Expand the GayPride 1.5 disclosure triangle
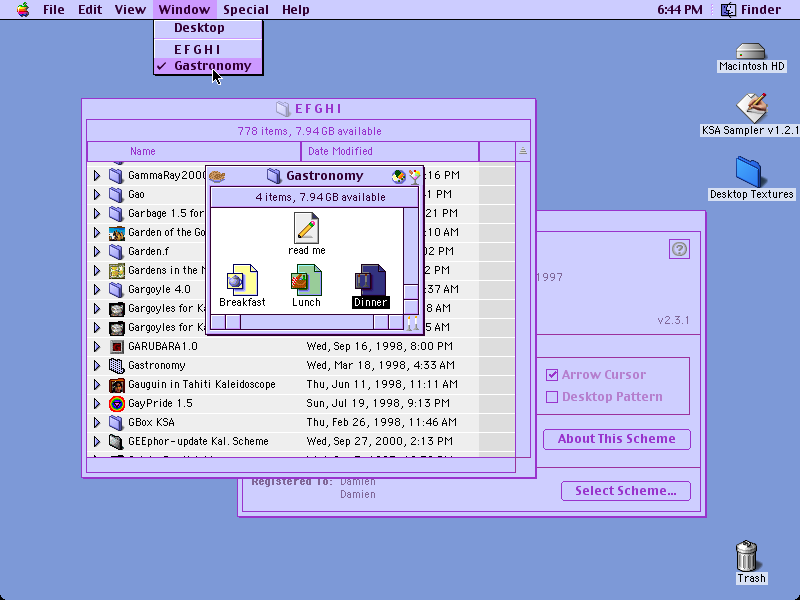The height and width of the screenshot is (600, 800). 97,404
